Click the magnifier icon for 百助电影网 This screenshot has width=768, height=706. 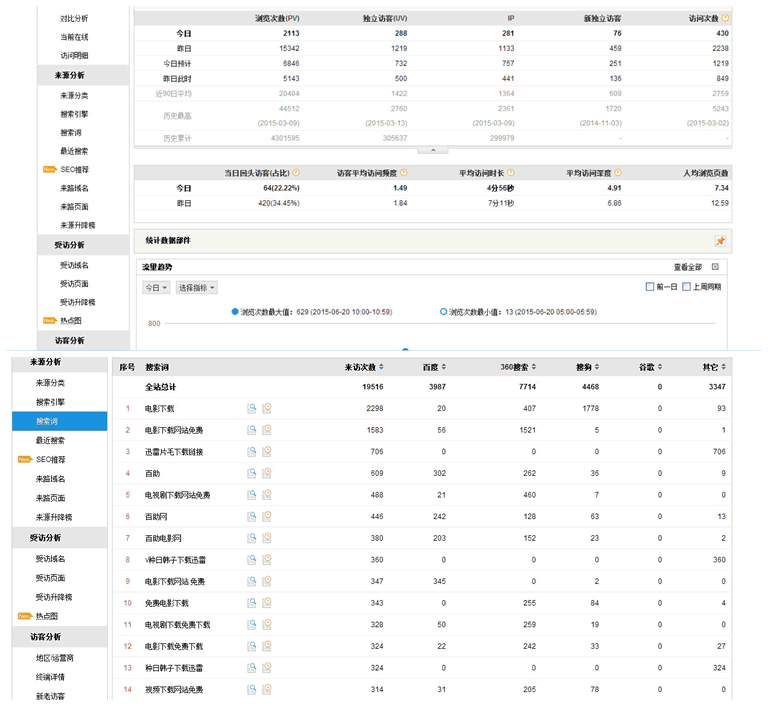[x=251, y=537]
